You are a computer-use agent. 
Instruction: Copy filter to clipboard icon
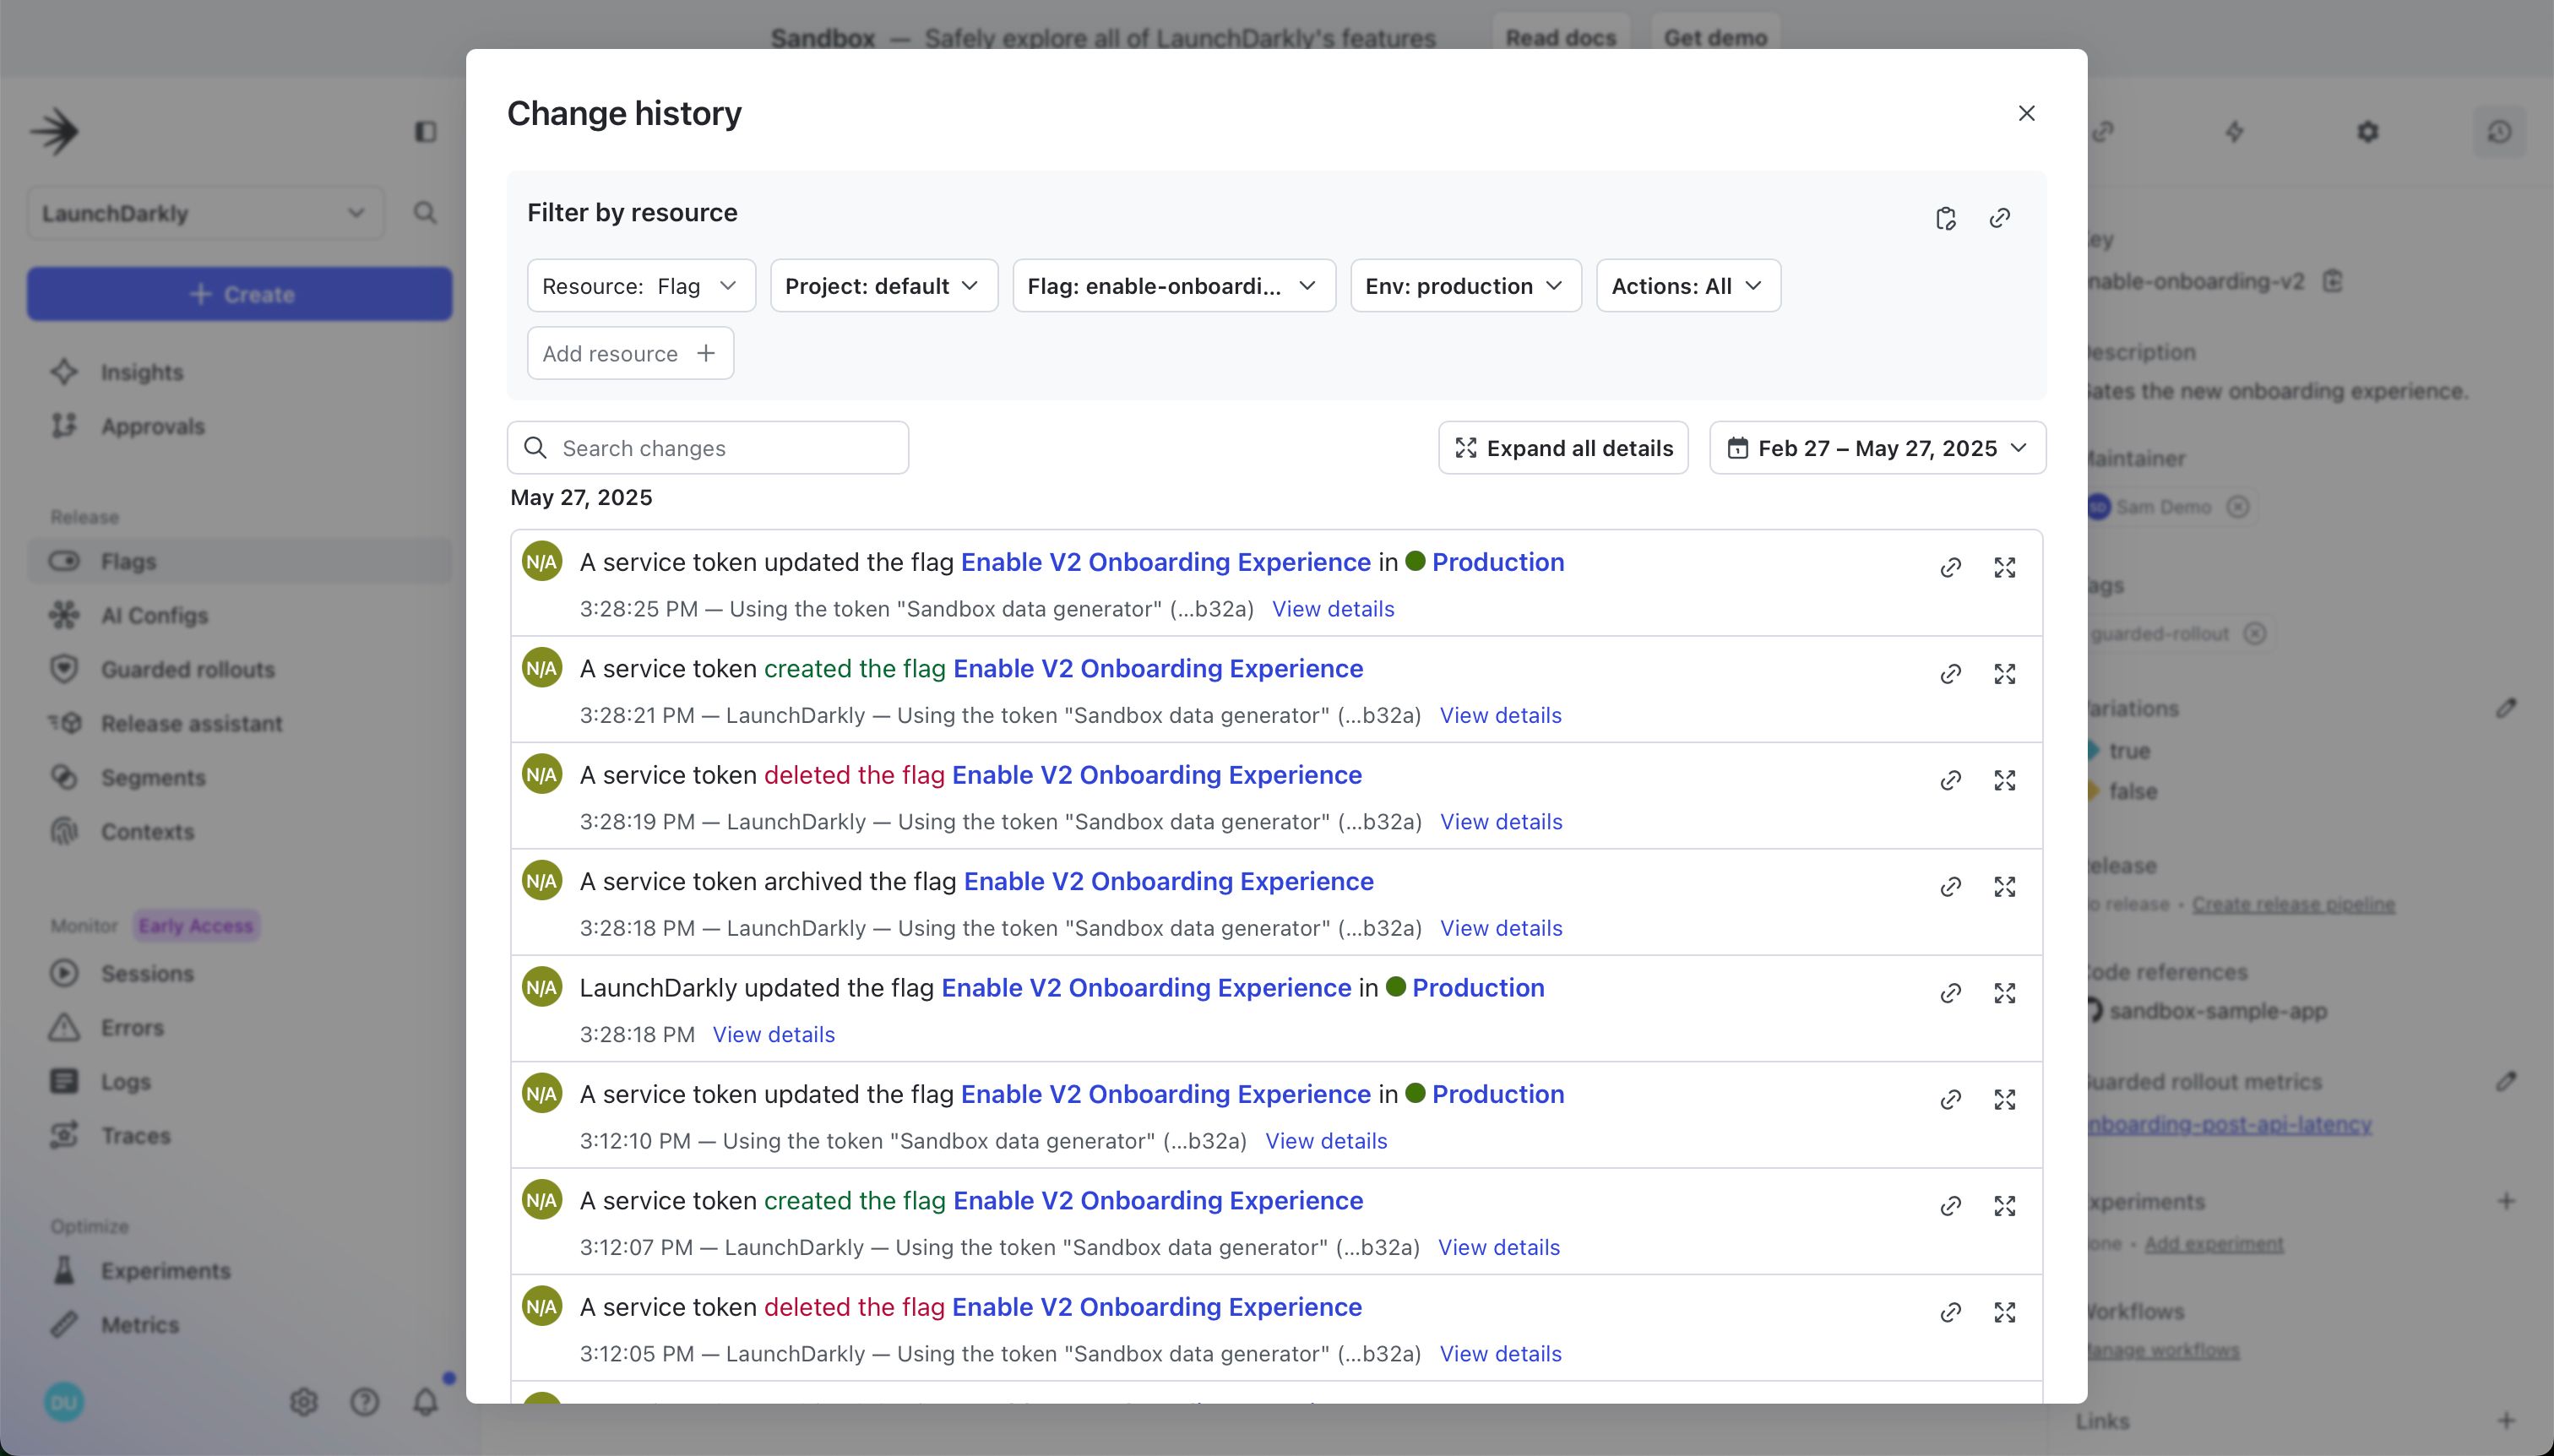pyautogui.click(x=1945, y=218)
